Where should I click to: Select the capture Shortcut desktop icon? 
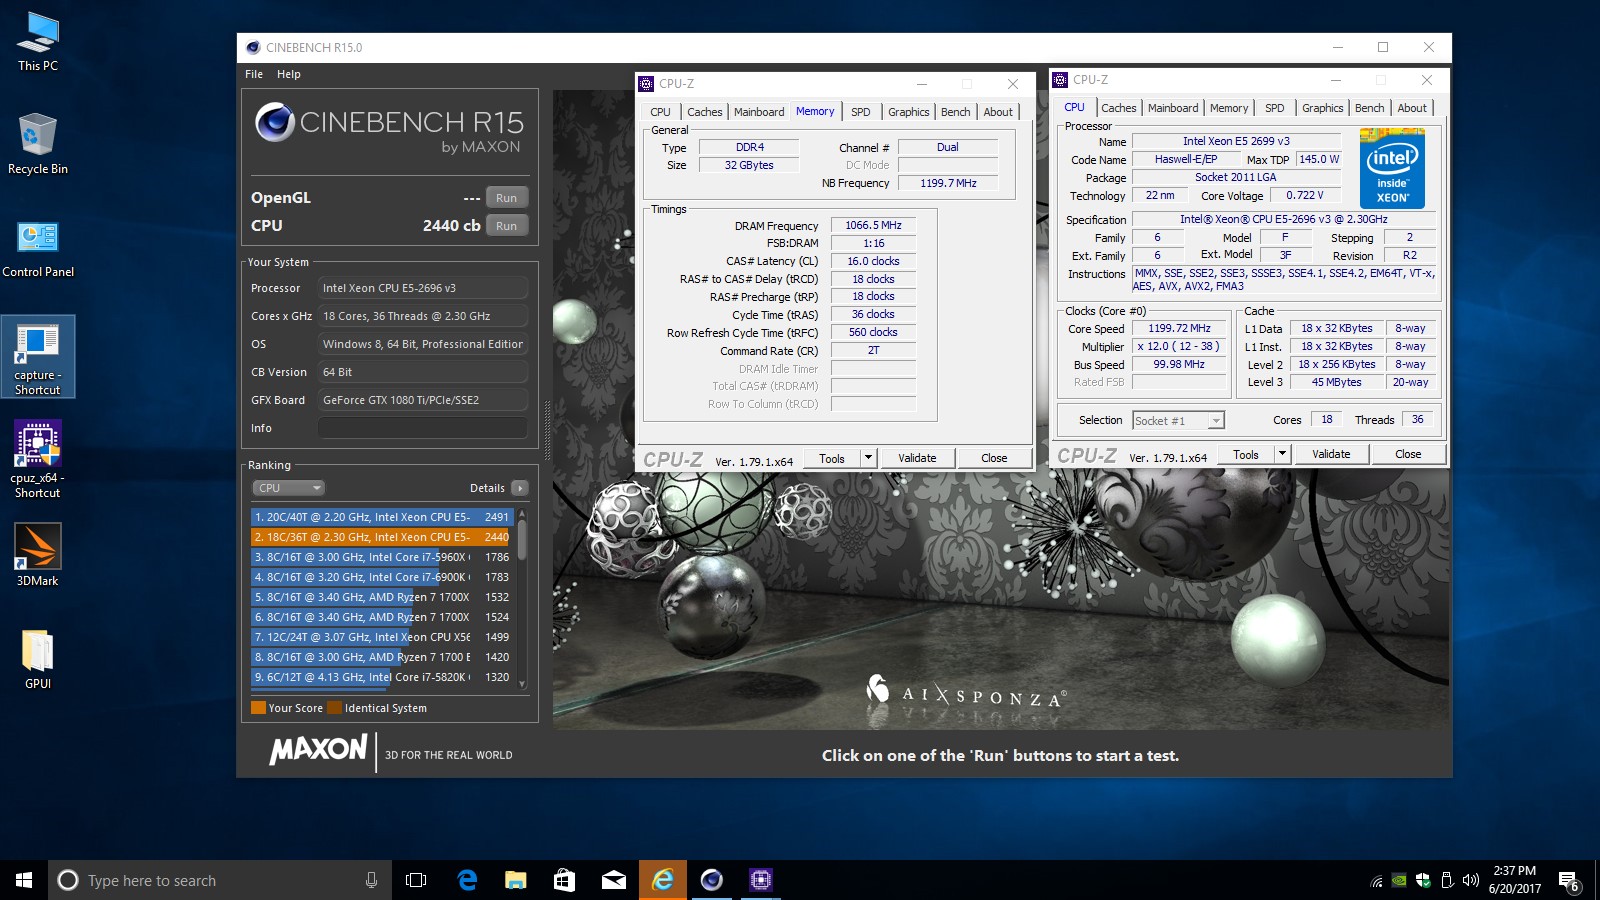click(x=38, y=357)
